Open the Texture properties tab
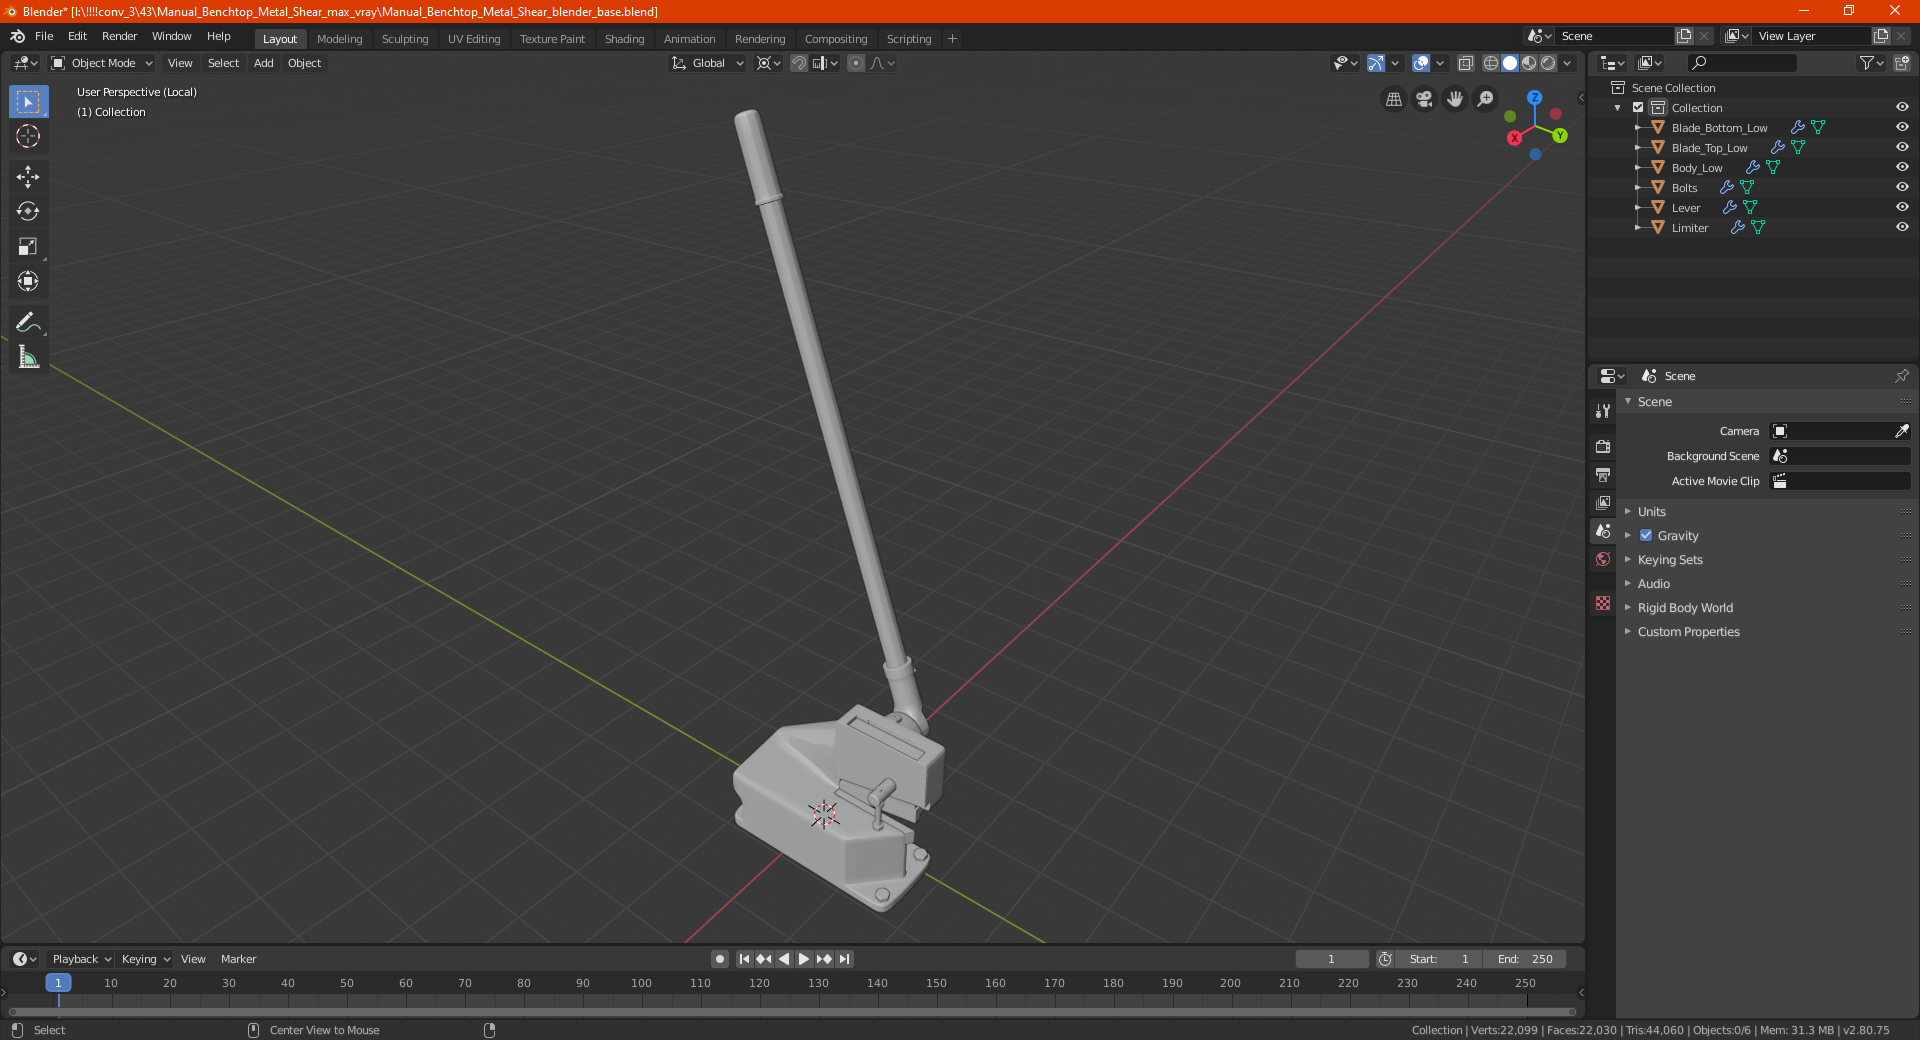 point(1603,603)
